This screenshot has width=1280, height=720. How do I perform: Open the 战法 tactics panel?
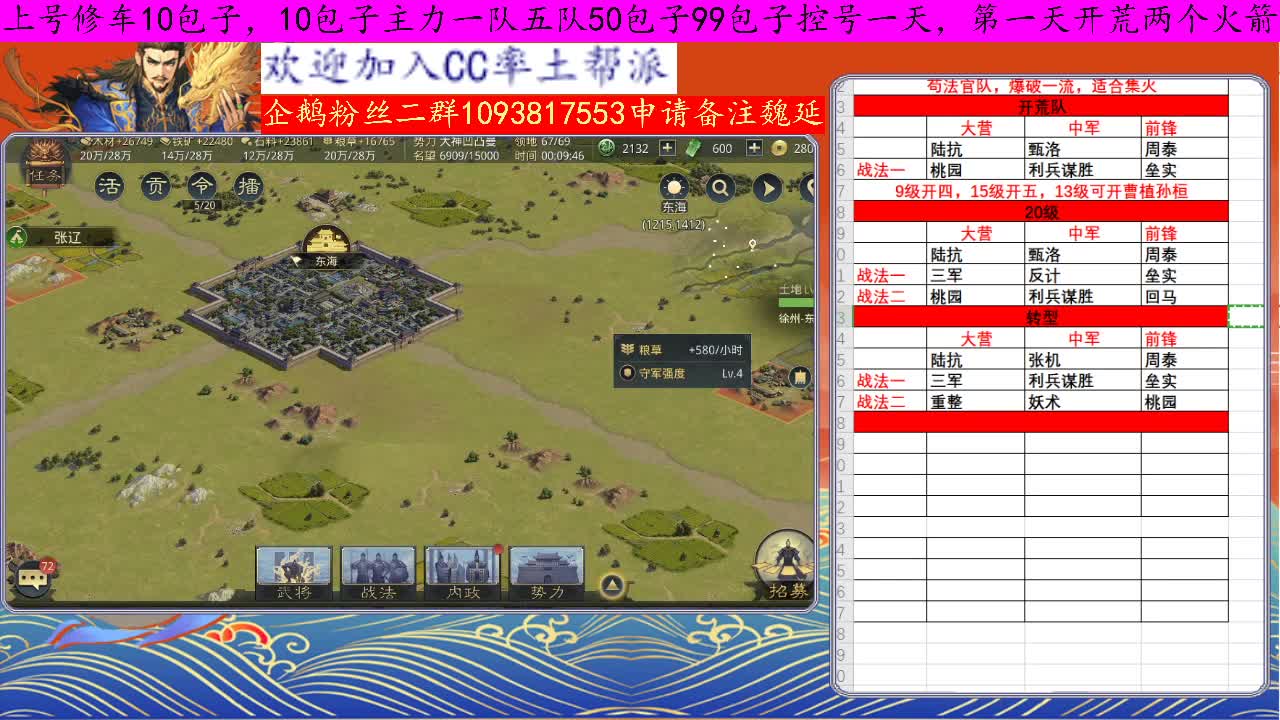[378, 573]
